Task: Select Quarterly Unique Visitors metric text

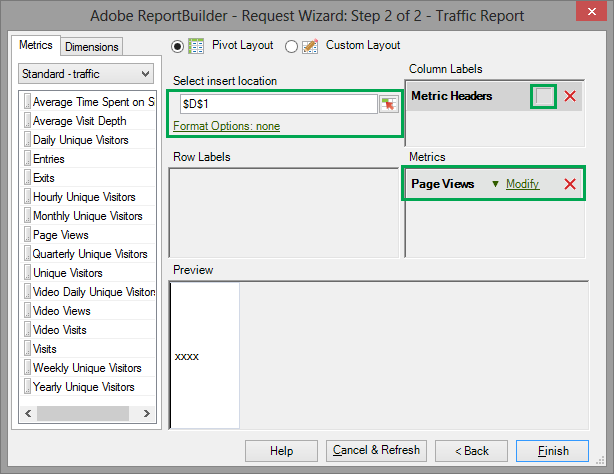Action: pos(90,254)
